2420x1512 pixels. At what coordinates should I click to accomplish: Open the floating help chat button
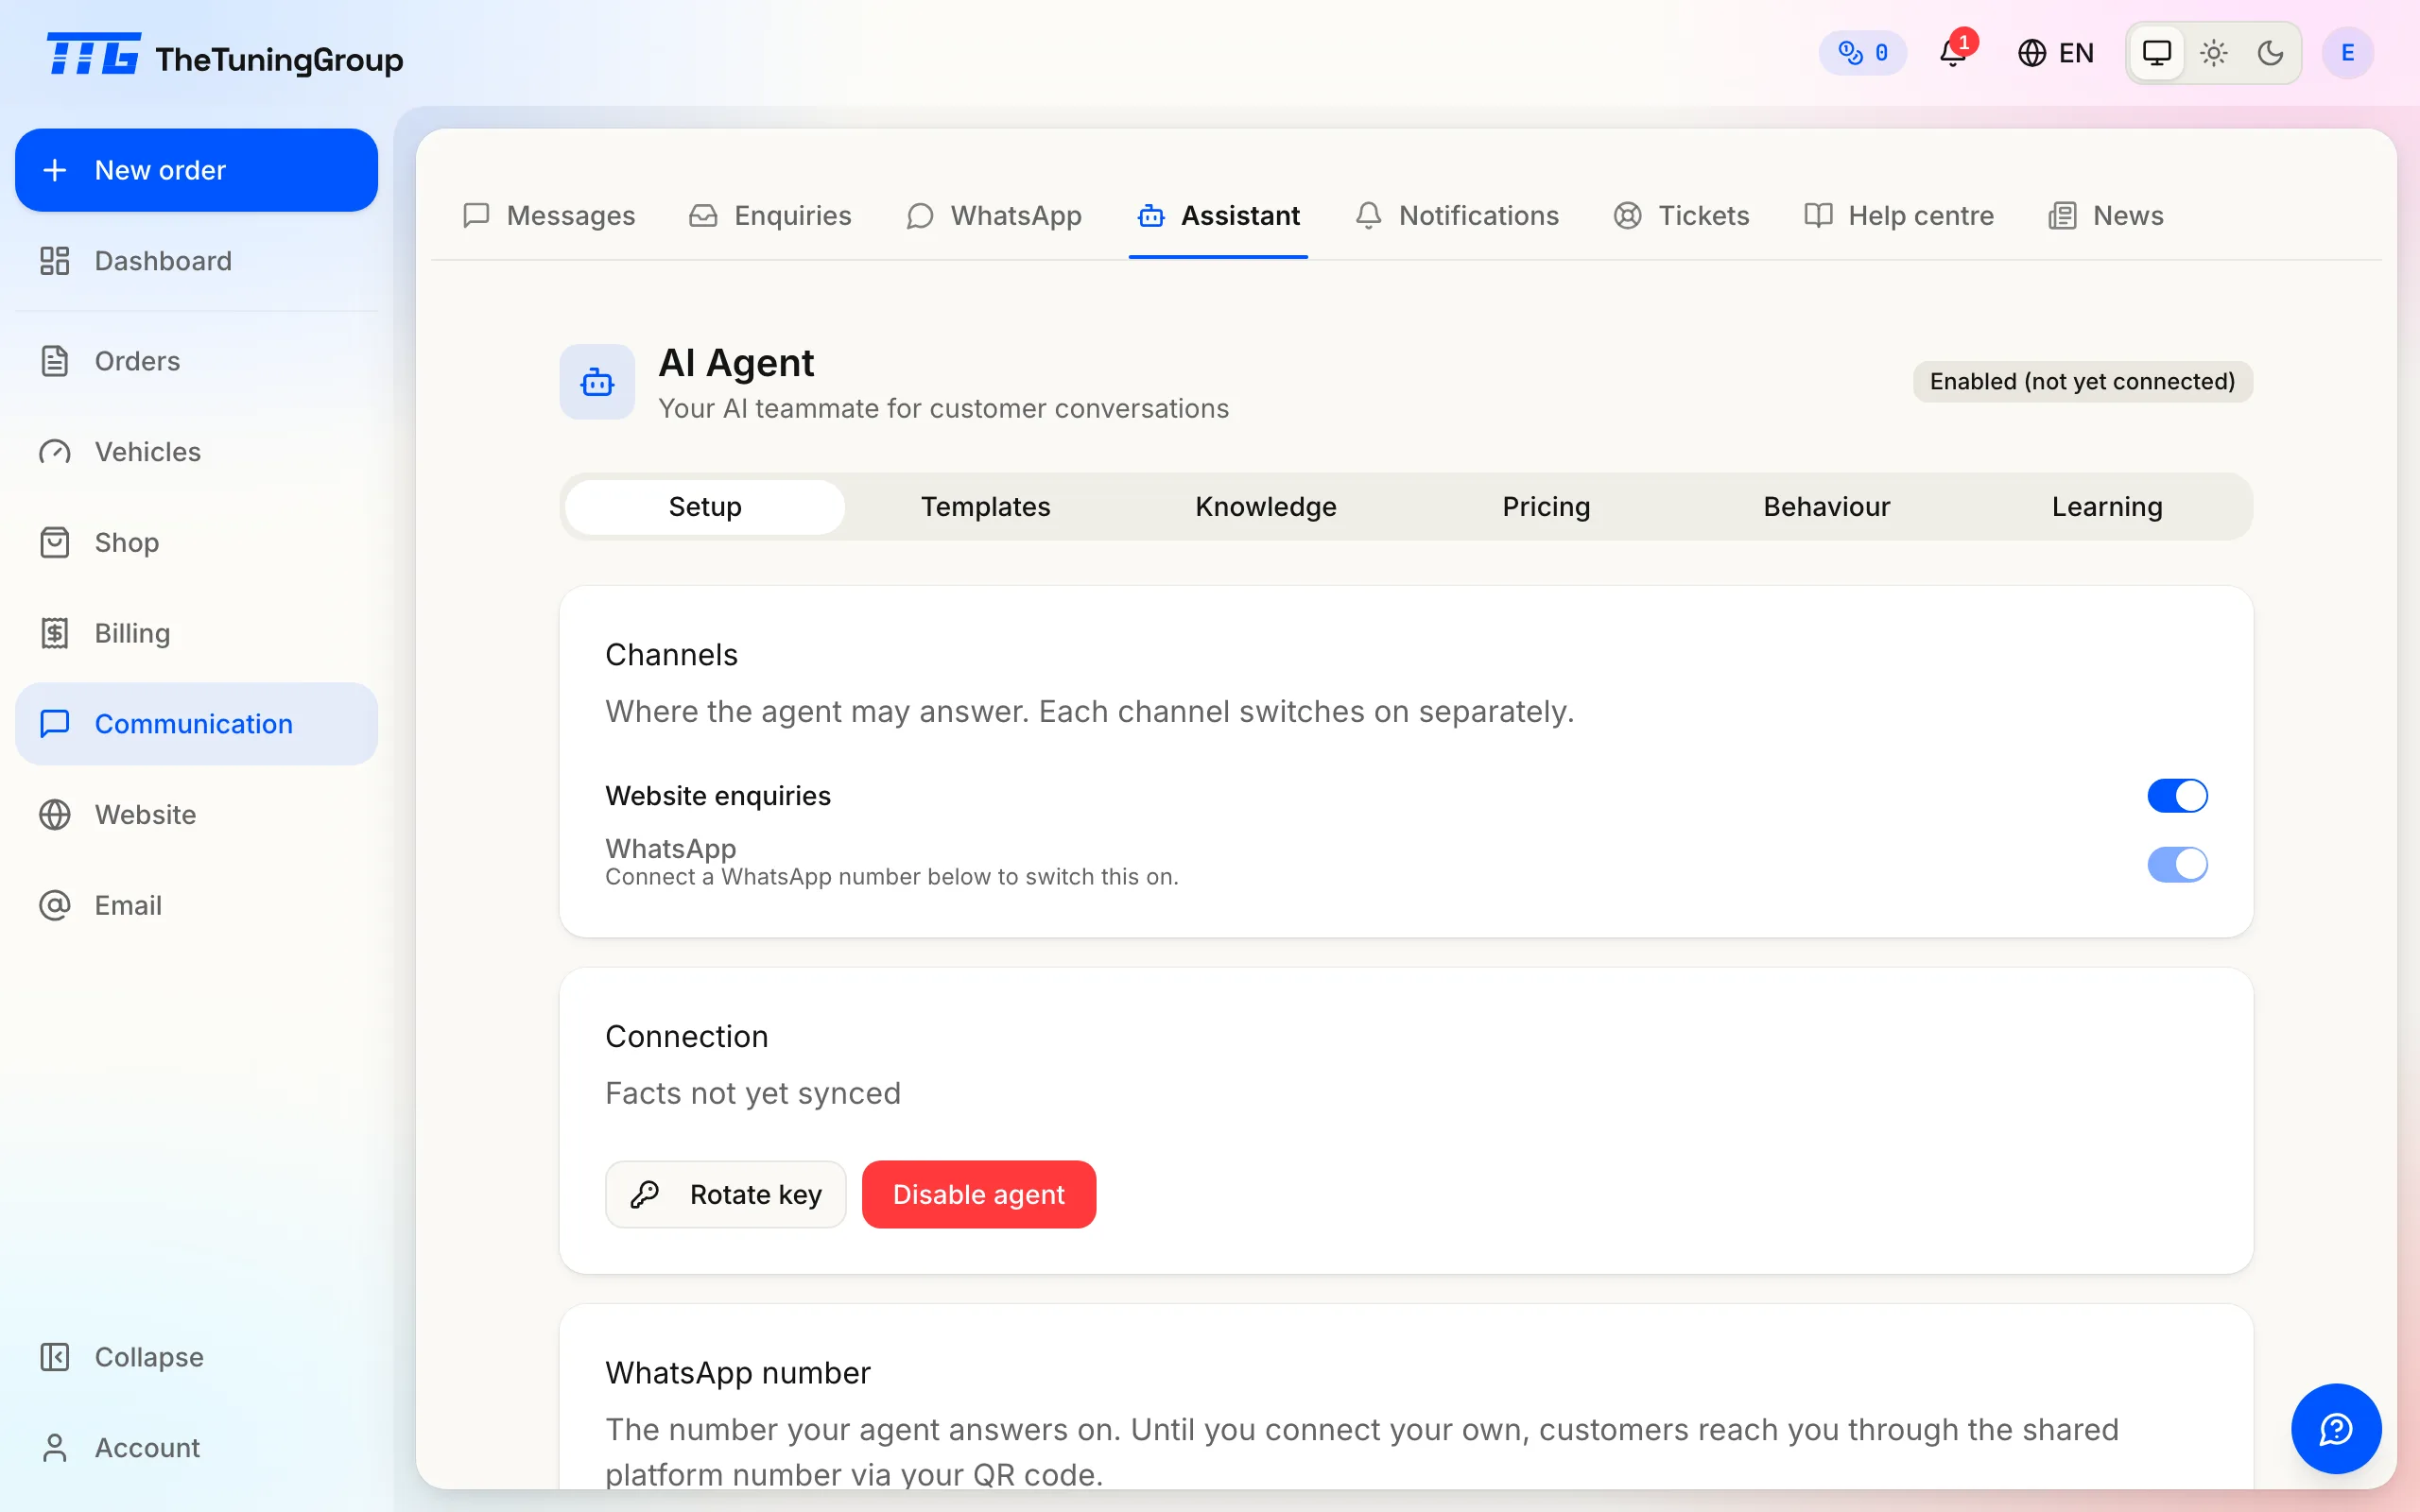(x=2336, y=1428)
